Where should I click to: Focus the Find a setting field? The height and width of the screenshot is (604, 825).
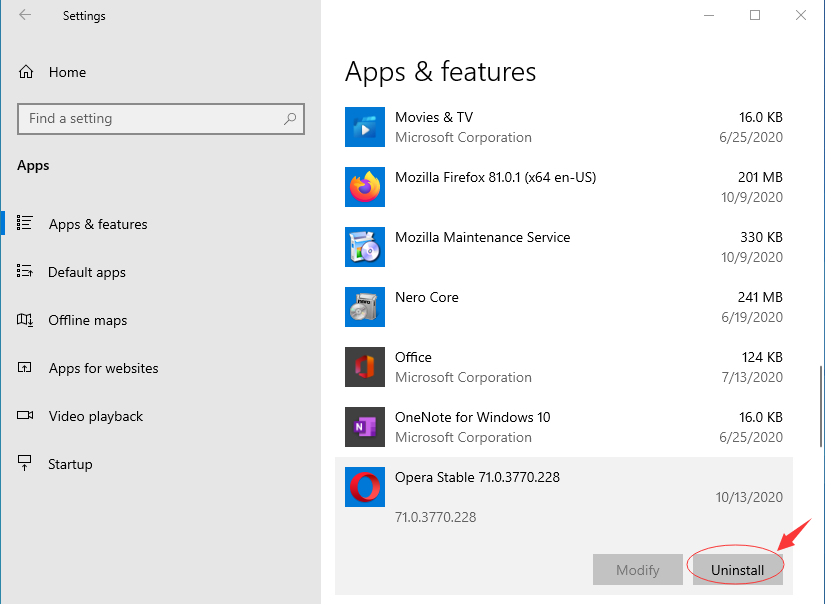coord(160,119)
